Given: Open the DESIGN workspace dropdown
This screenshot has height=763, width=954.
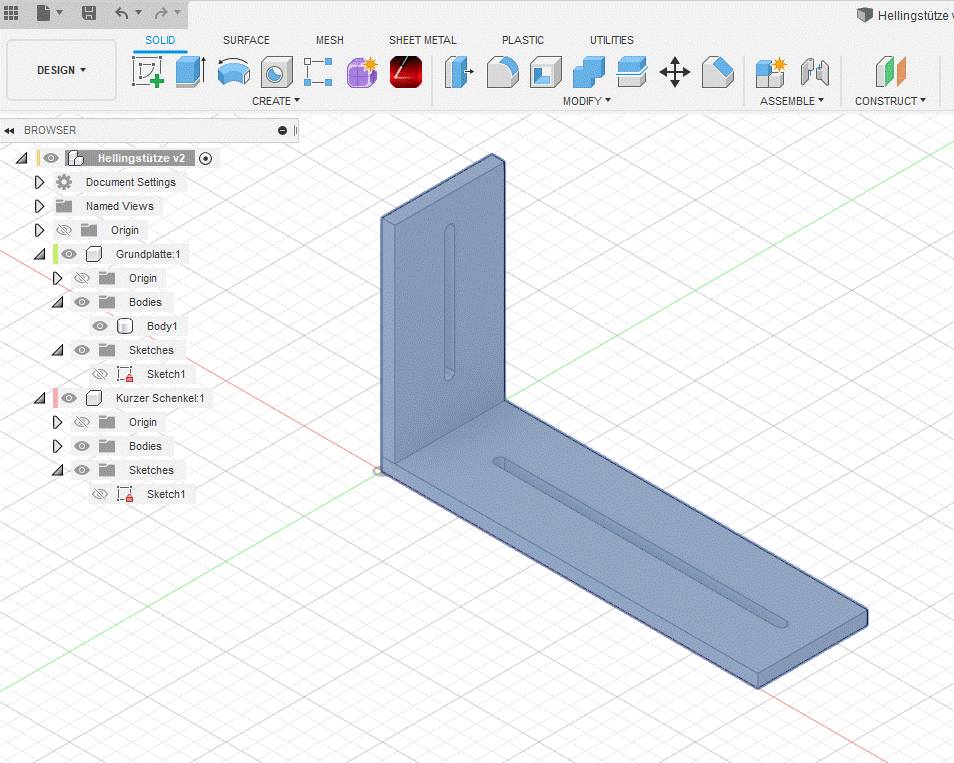Looking at the screenshot, I should tap(62, 70).
